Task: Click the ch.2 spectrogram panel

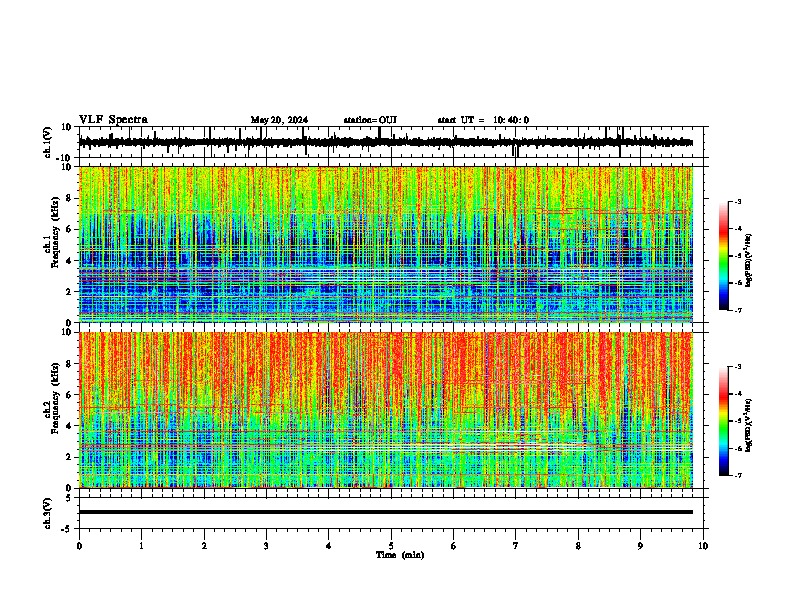Action: [386, 410]
